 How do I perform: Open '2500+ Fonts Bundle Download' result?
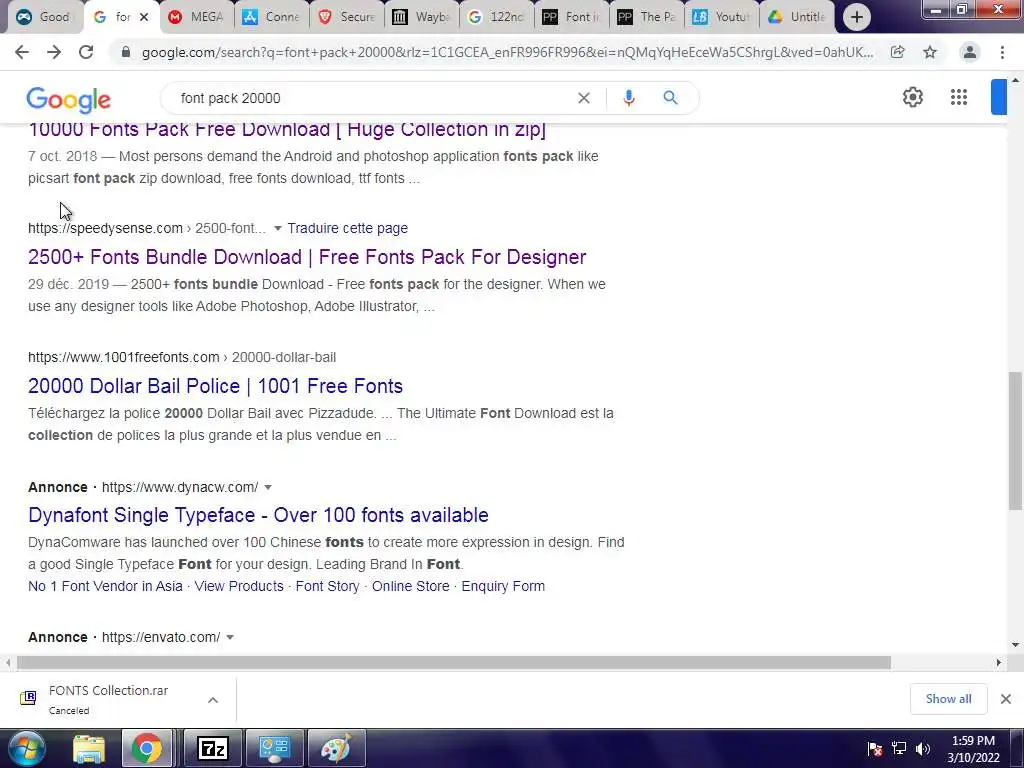click(x=307, y=257)
